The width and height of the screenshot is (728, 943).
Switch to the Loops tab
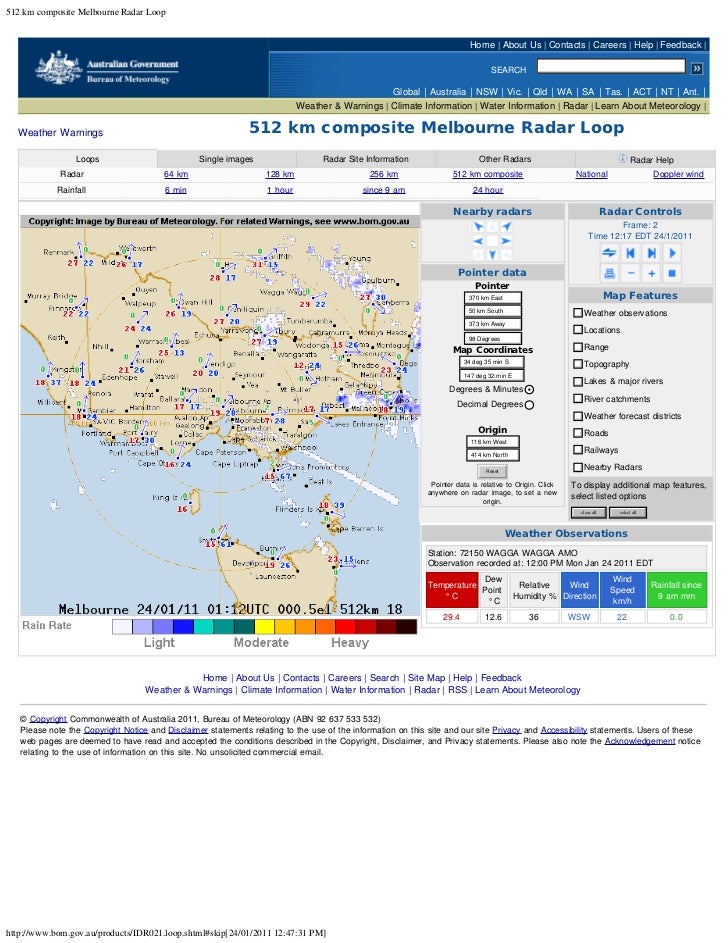point(88,159)
